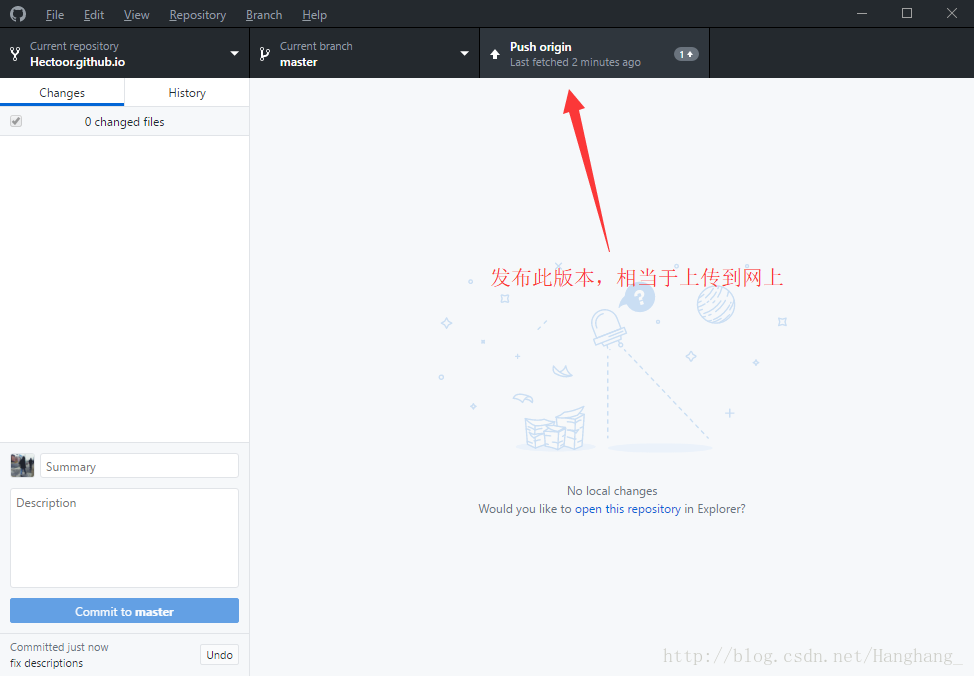Image resolution: width=974 pixels, height=676 pixels.
Task: Toggle the select-all changed files checkbox
Action: click(16, 121)
